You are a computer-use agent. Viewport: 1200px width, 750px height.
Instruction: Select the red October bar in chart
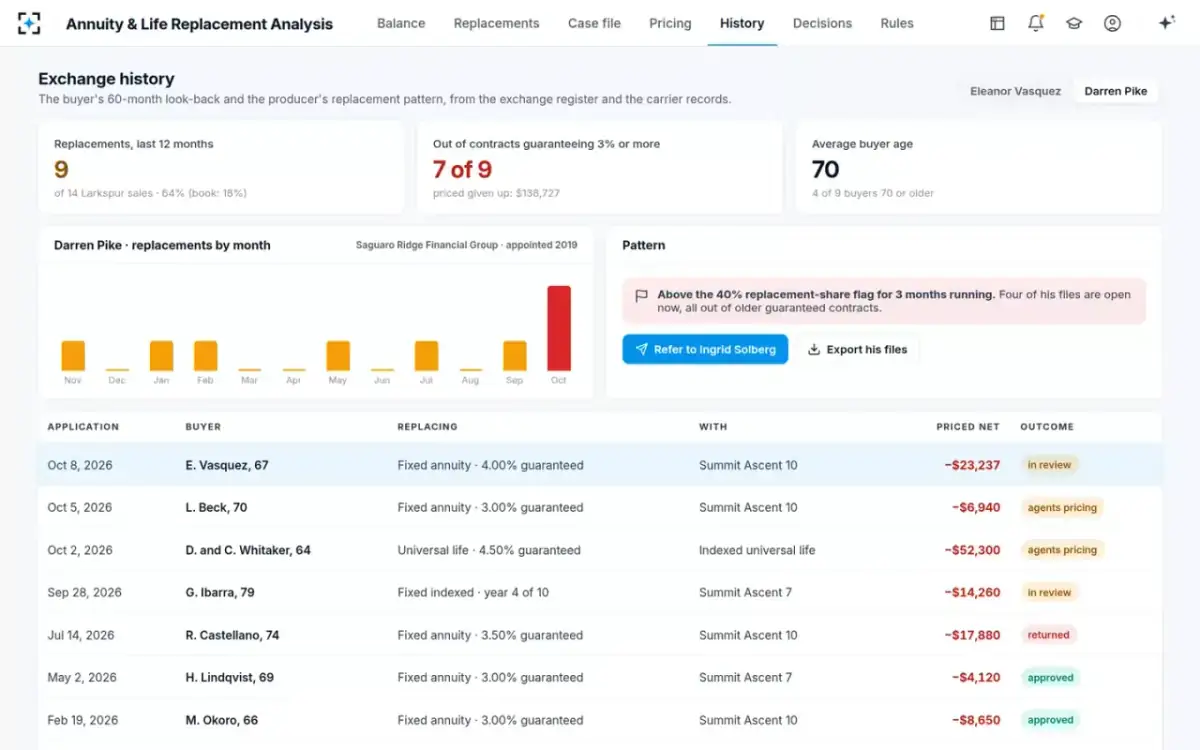[x=559, y=328]
